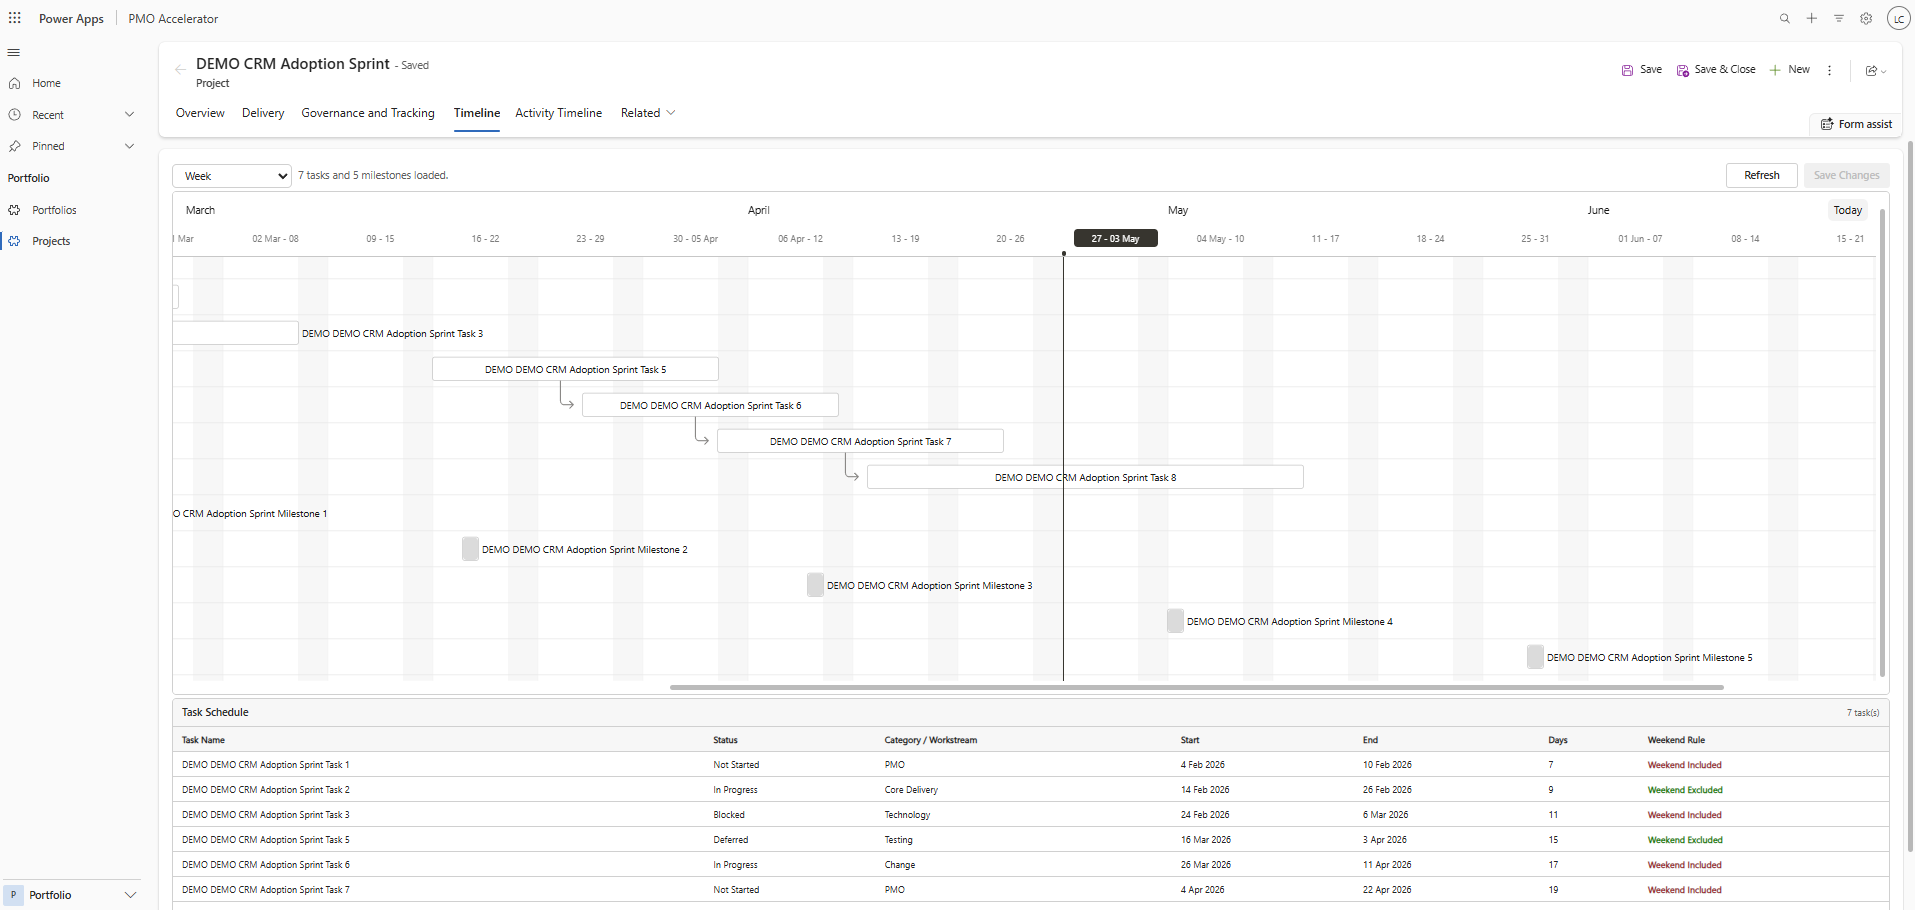Expand the Pinned navigation section
This screenshot has width=1915, height=910.
(129, 146)
